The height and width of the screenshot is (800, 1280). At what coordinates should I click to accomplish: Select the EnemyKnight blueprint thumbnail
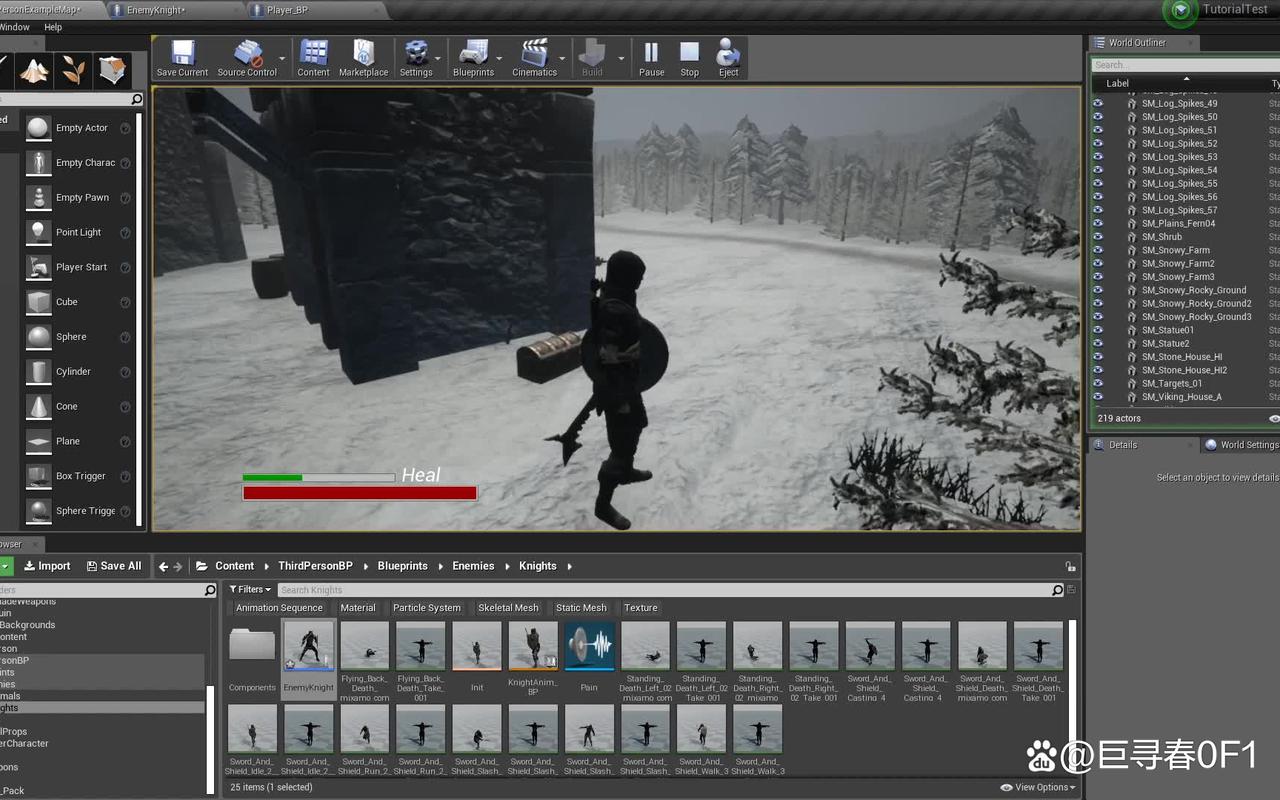click(308, 646)
